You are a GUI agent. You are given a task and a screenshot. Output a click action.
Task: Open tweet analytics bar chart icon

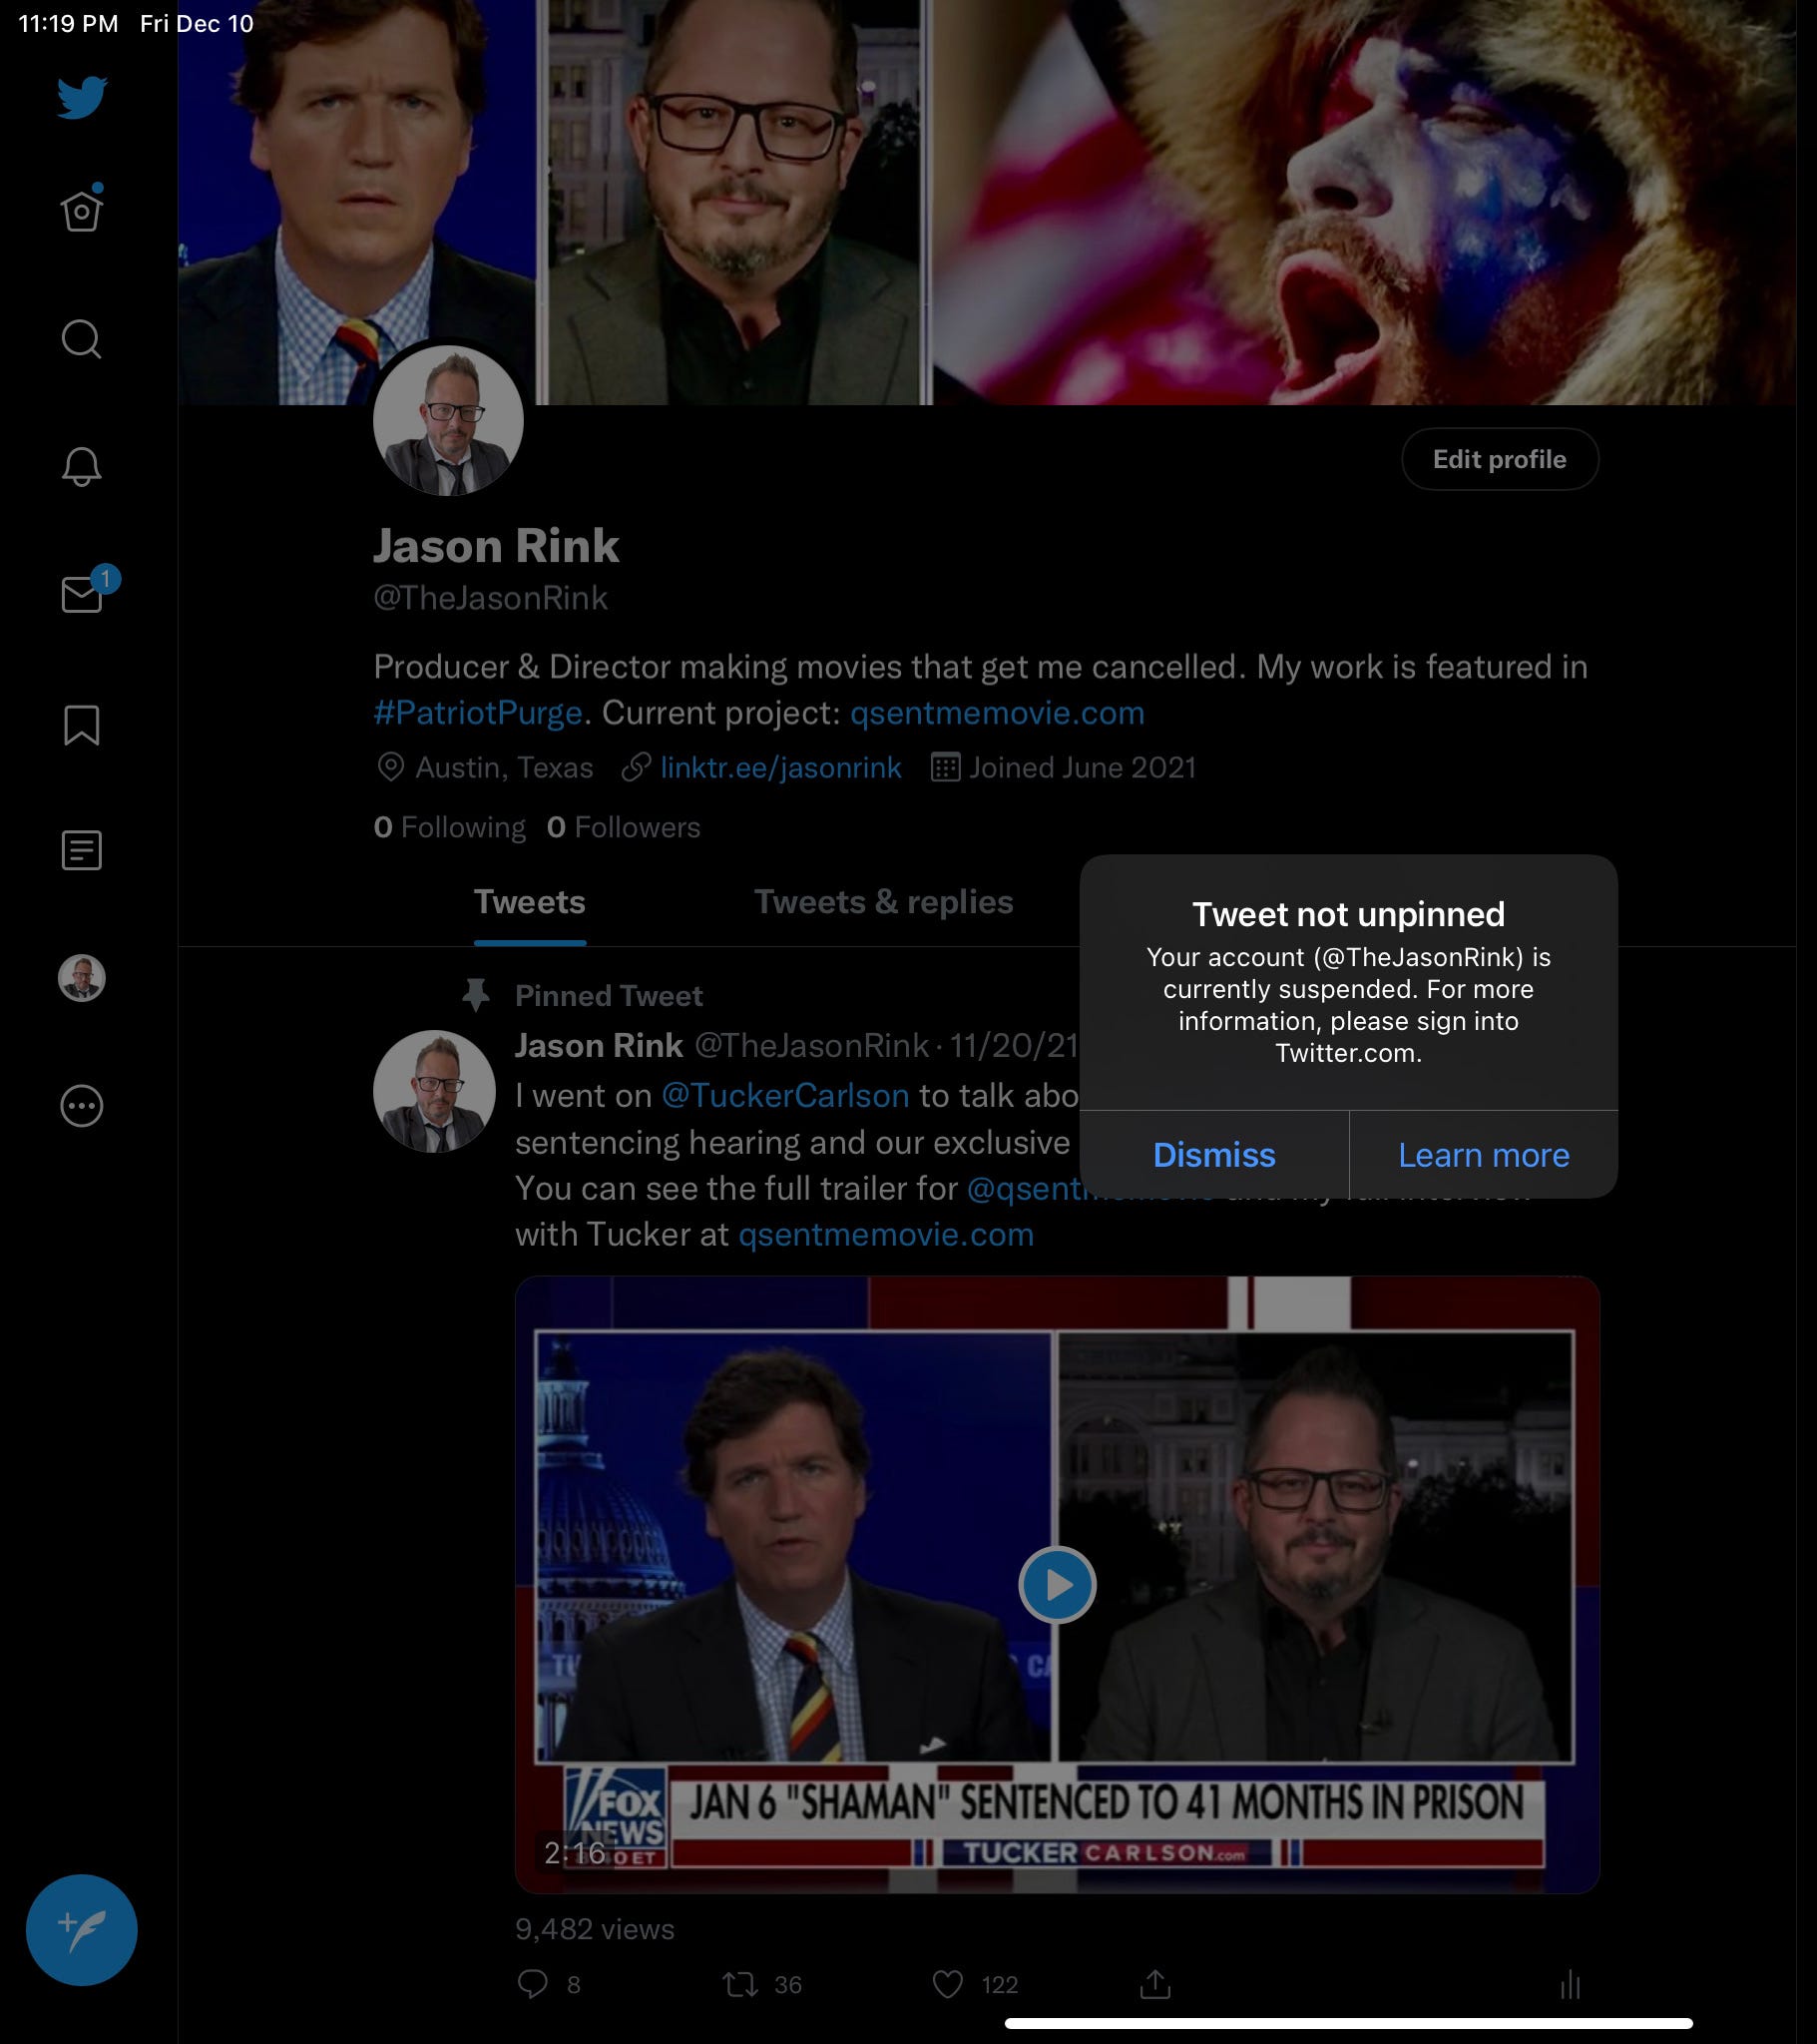tap(1570, 1984)
